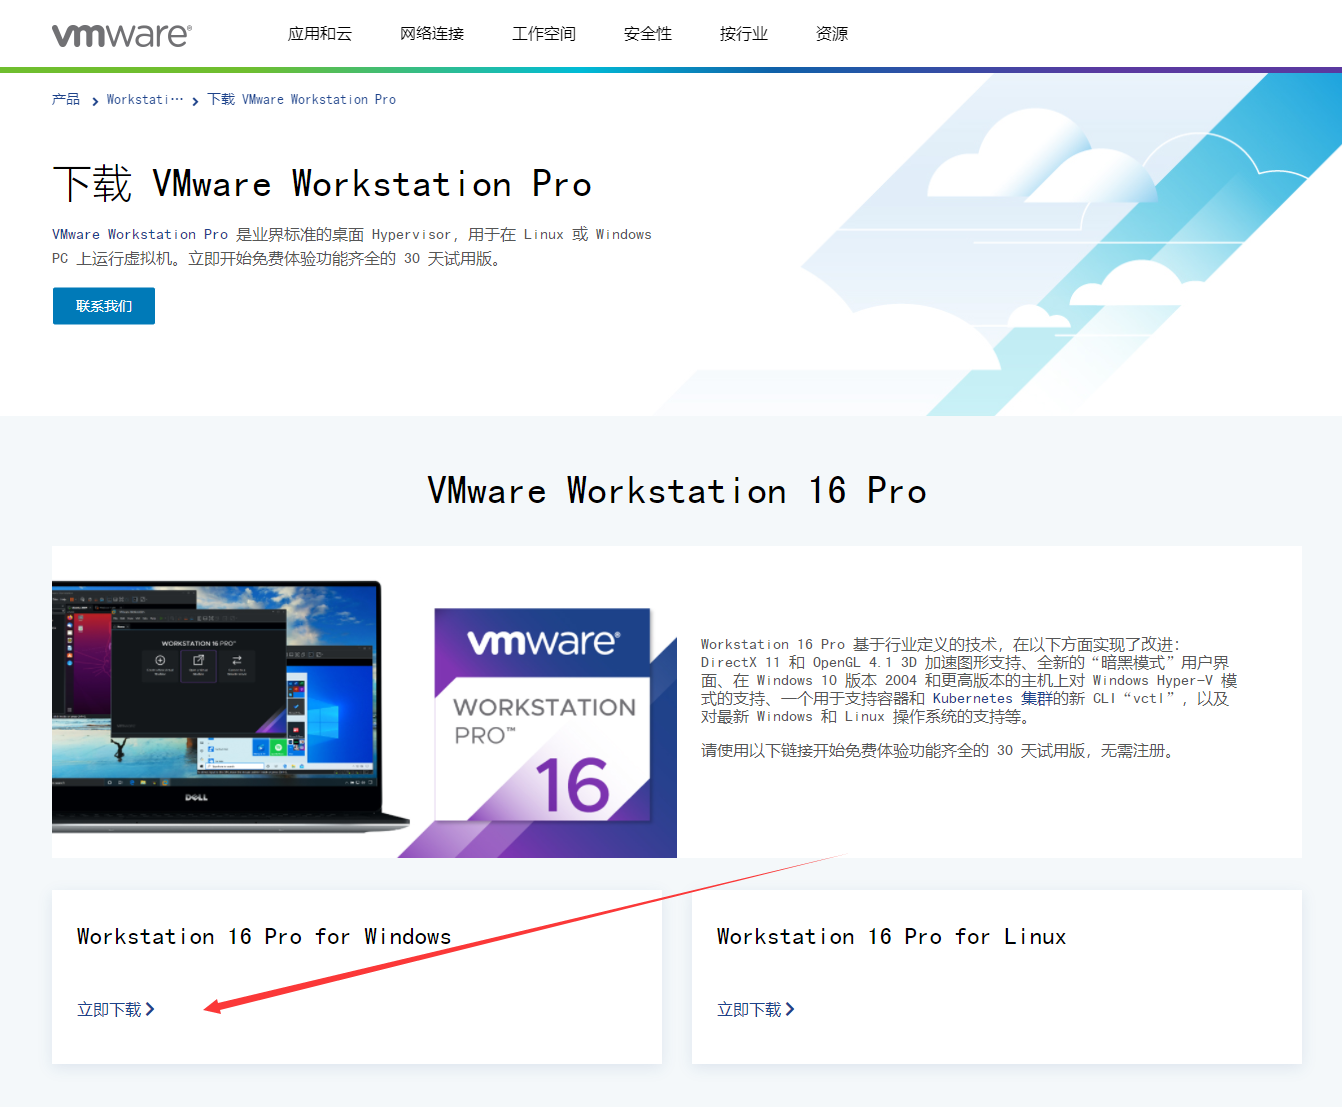Screen dimensions: 1342x1107
Task: Click 下载 VMware Workstation Pro breadcrumb
Action: pos(302,99)
